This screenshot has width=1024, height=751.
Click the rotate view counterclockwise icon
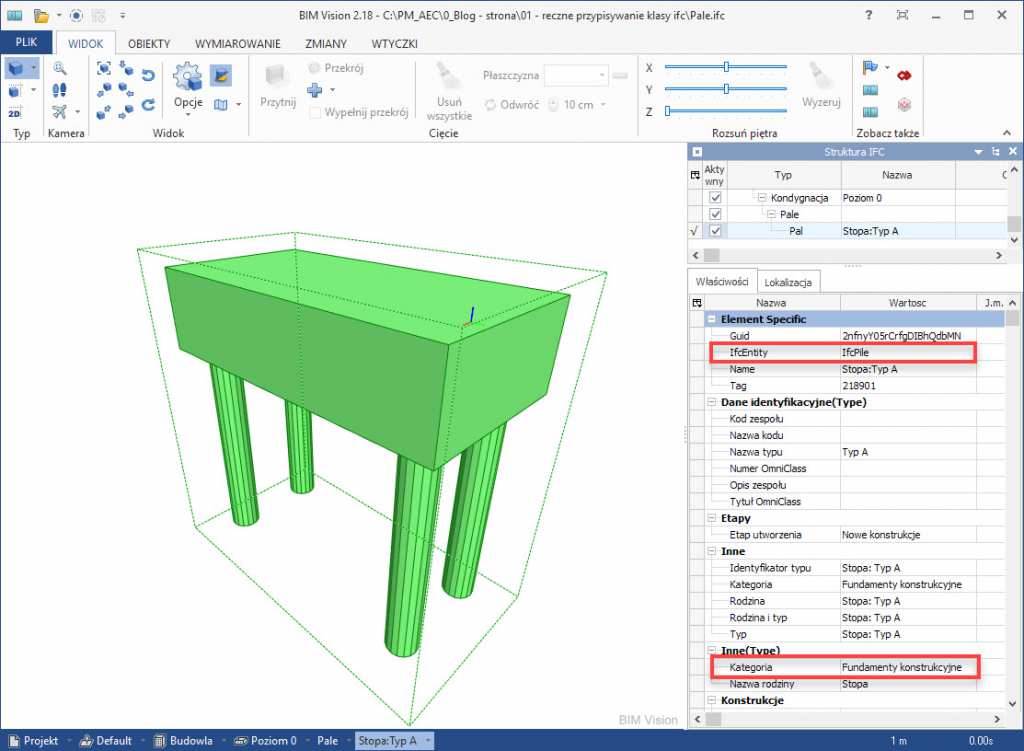coord(148,74)
